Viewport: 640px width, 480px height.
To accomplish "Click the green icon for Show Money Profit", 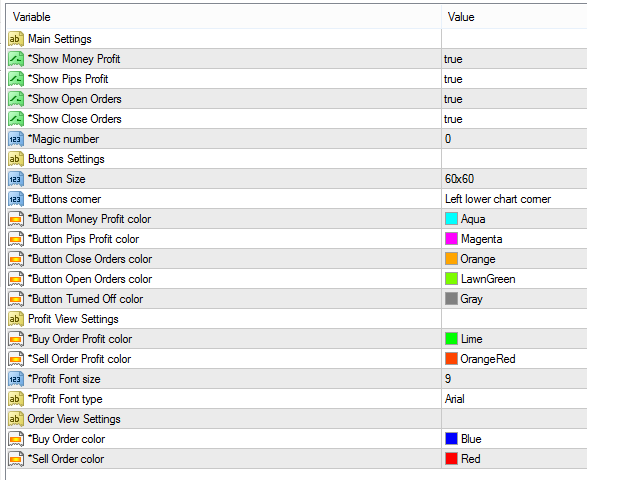I will (16, 59).
